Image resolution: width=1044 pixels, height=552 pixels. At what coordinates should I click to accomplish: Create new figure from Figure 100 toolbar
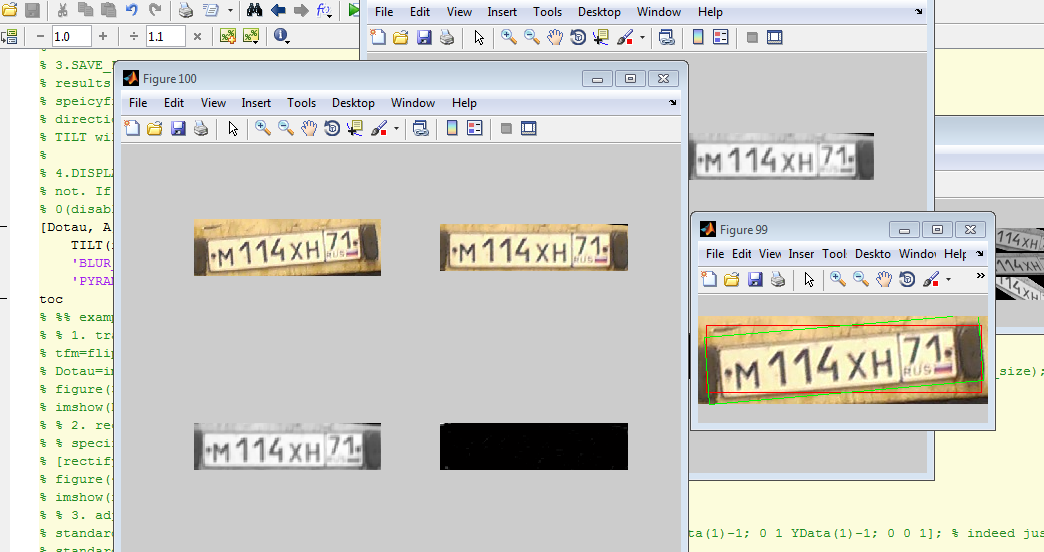[132, 128]
